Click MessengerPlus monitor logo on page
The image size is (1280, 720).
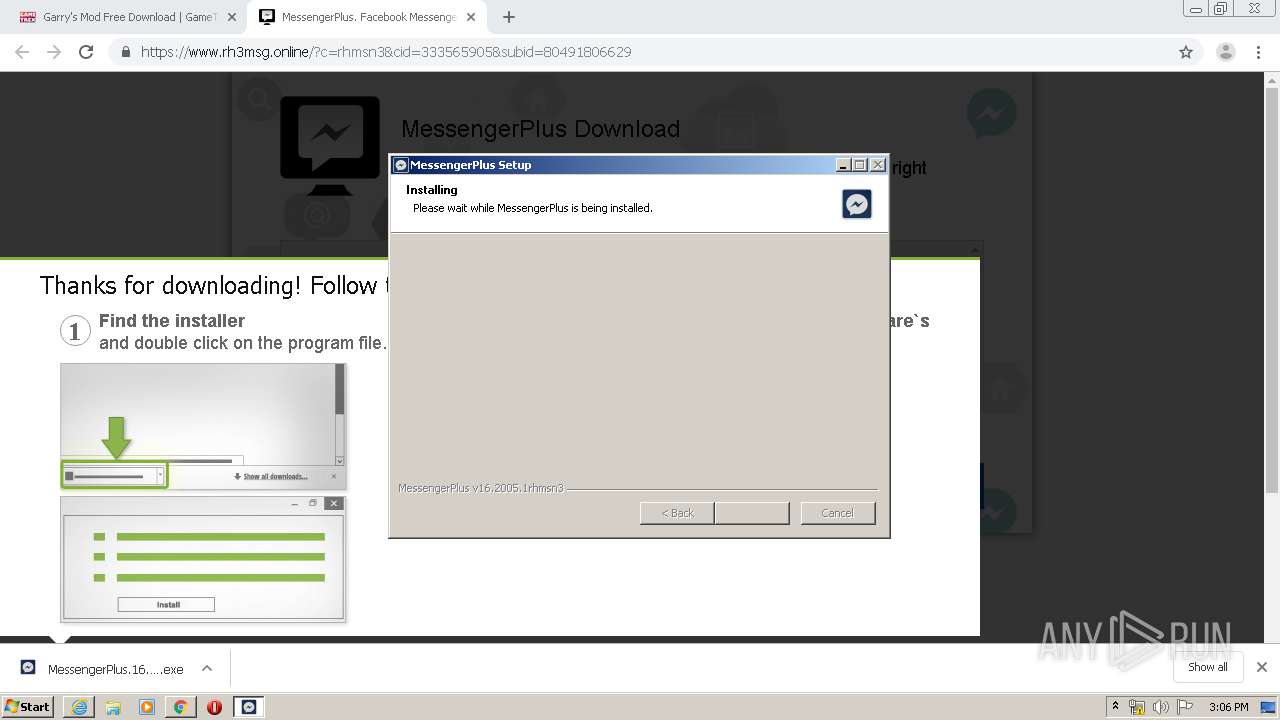(330, 145)
